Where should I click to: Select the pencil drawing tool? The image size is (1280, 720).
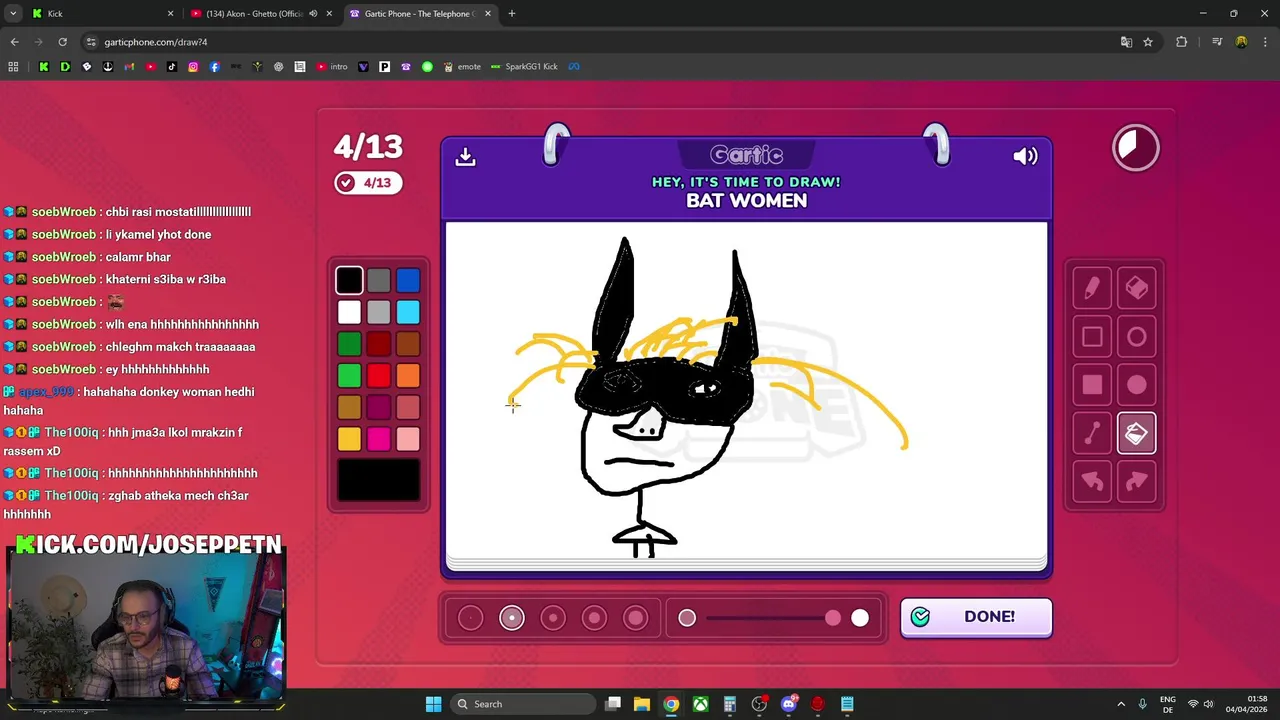point(1092,288)
